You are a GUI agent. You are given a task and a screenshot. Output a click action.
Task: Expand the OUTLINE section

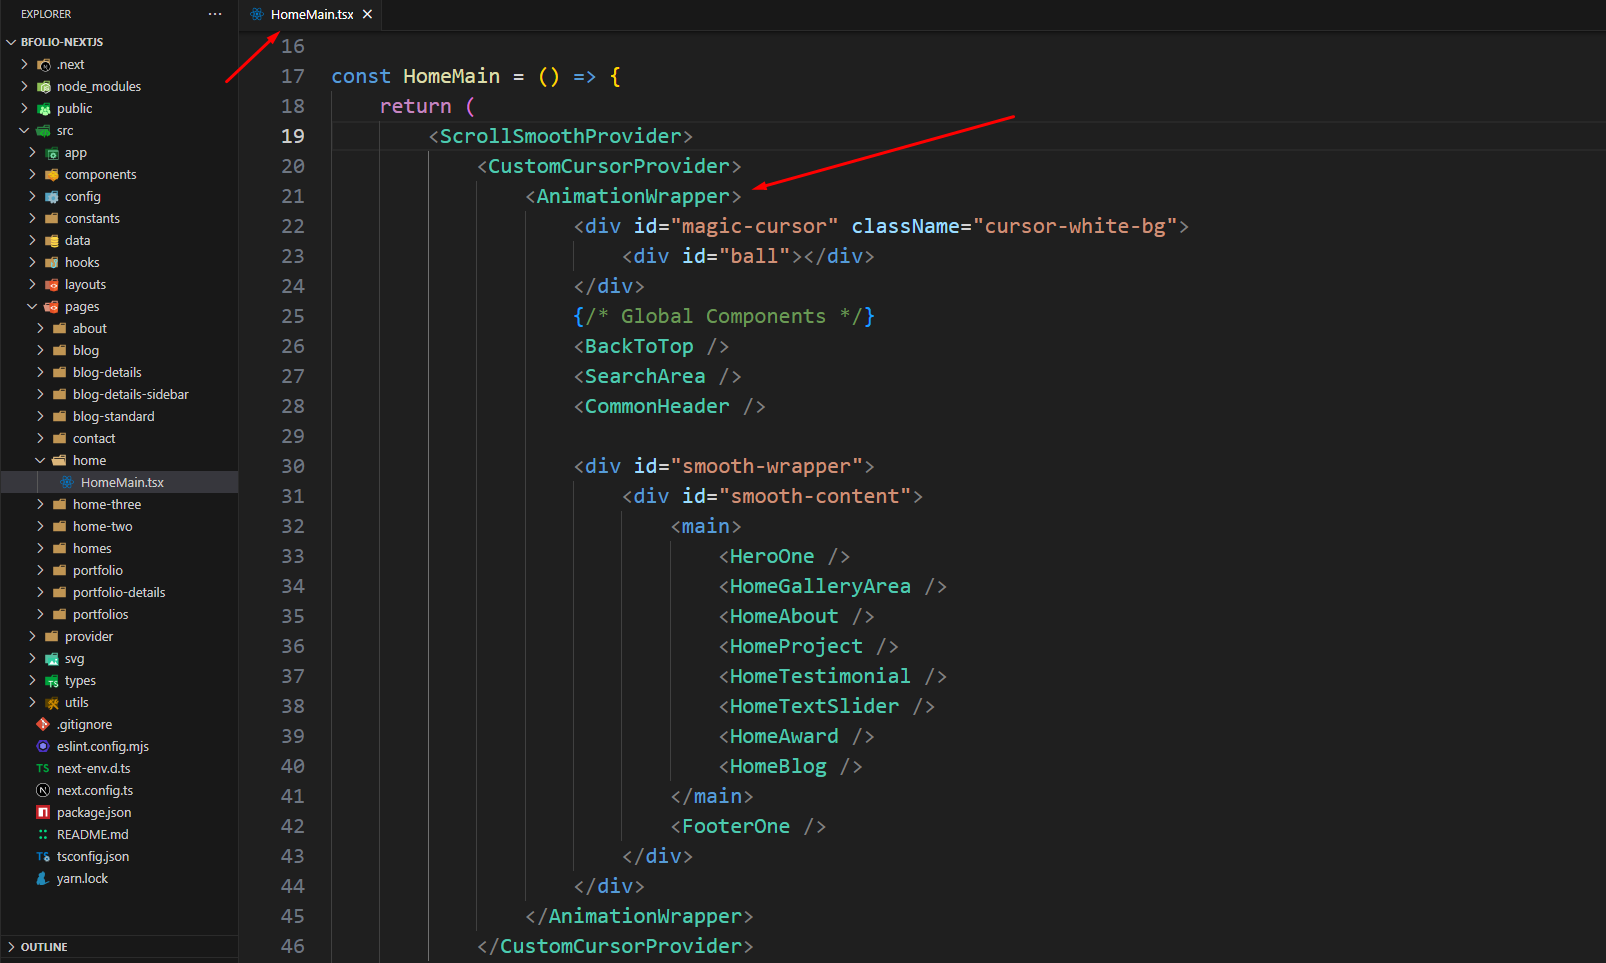click(x=44, y=946)
